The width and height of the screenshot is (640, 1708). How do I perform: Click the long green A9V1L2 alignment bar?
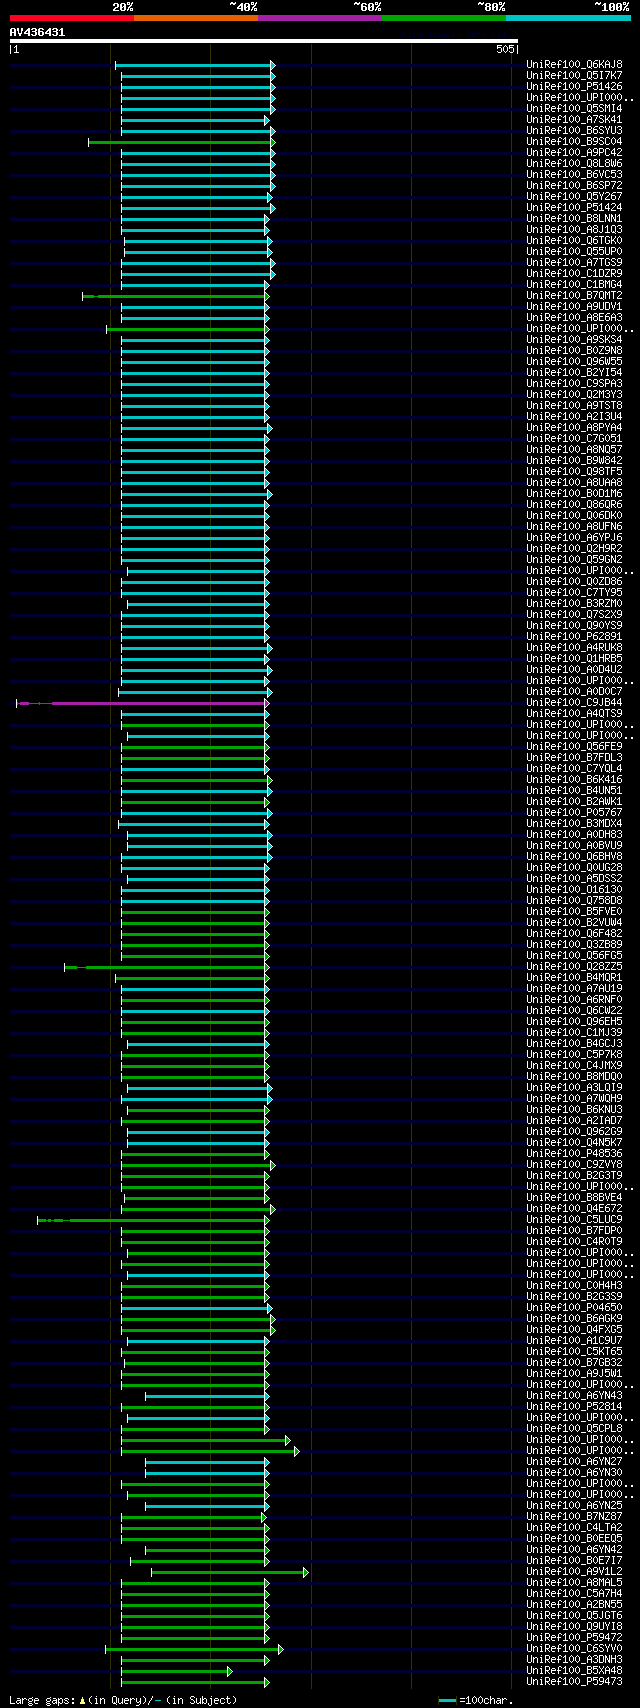229,1572
